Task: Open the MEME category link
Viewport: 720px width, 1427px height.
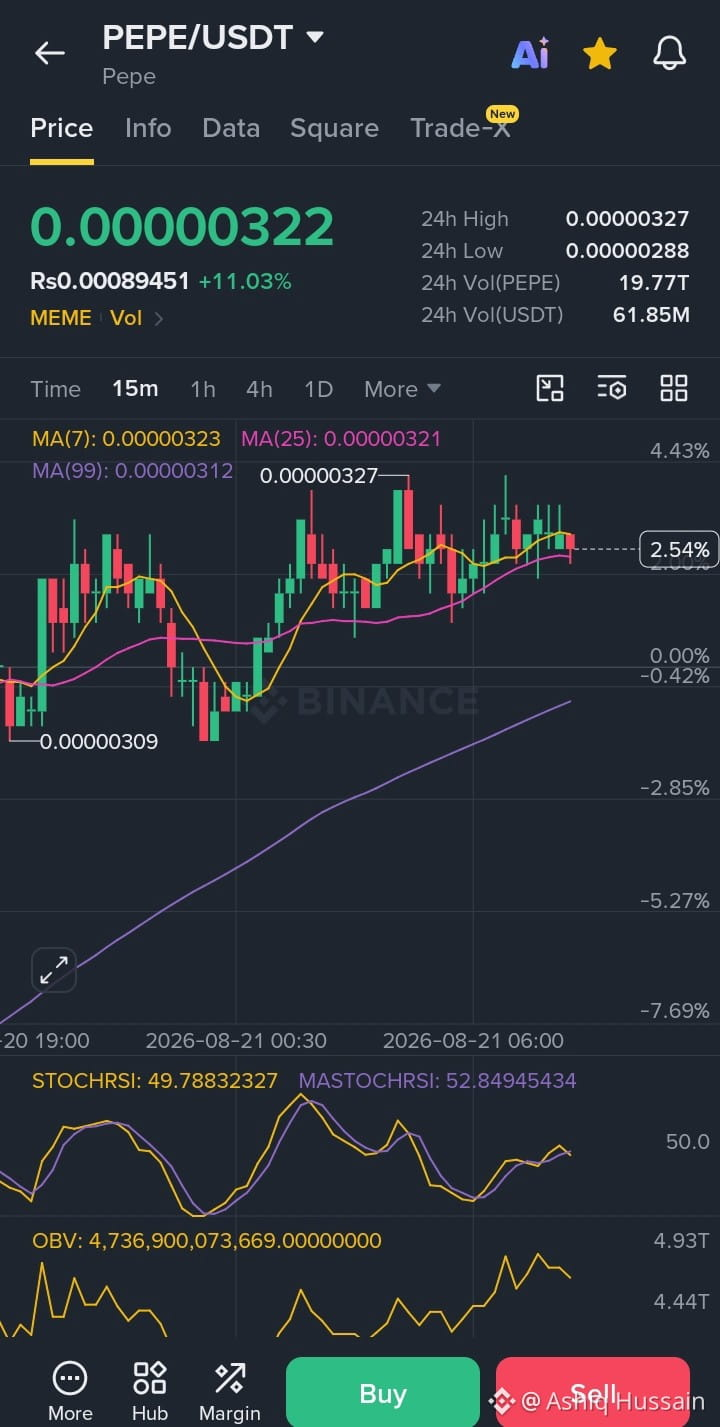Action: pos(61,318)
